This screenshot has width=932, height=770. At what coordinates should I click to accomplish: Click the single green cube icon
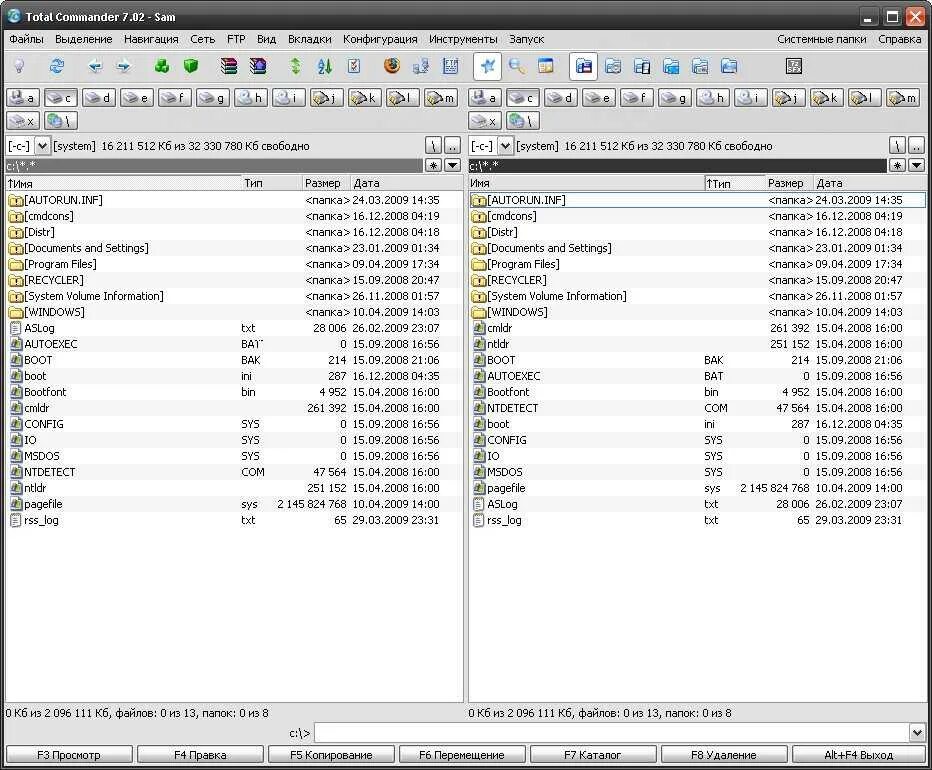191,66
